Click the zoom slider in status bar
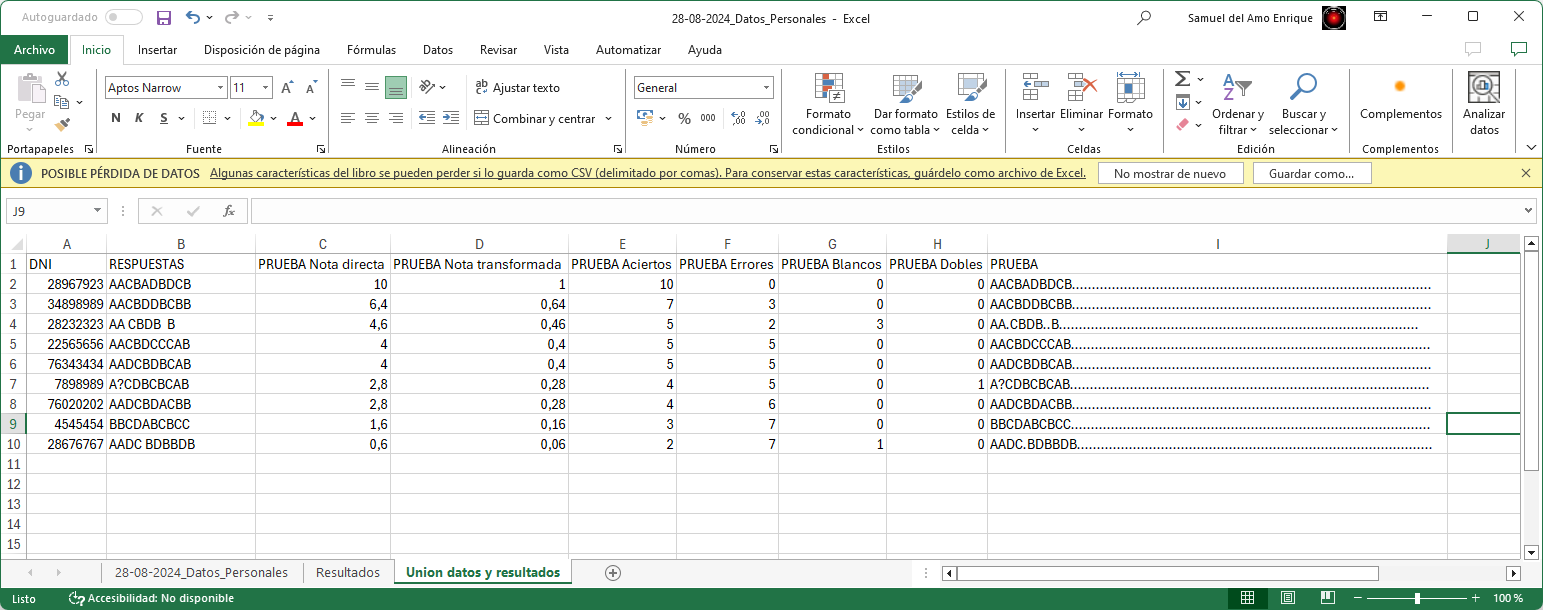This screenshot has width=1543, height=610. [x=1417, y=598]
